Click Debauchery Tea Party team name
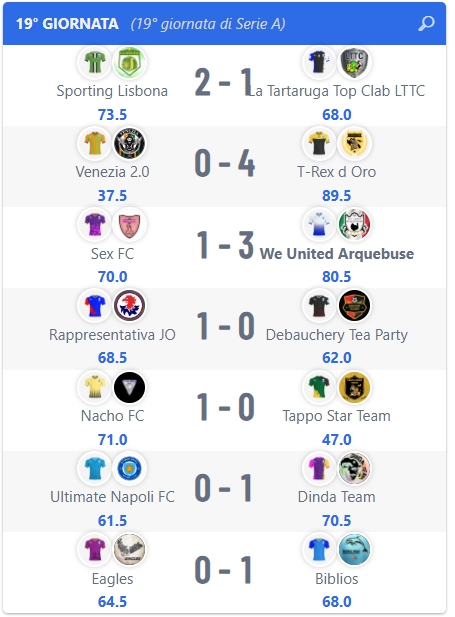This screenshot has width=455, height=617. tap(337, 335)
